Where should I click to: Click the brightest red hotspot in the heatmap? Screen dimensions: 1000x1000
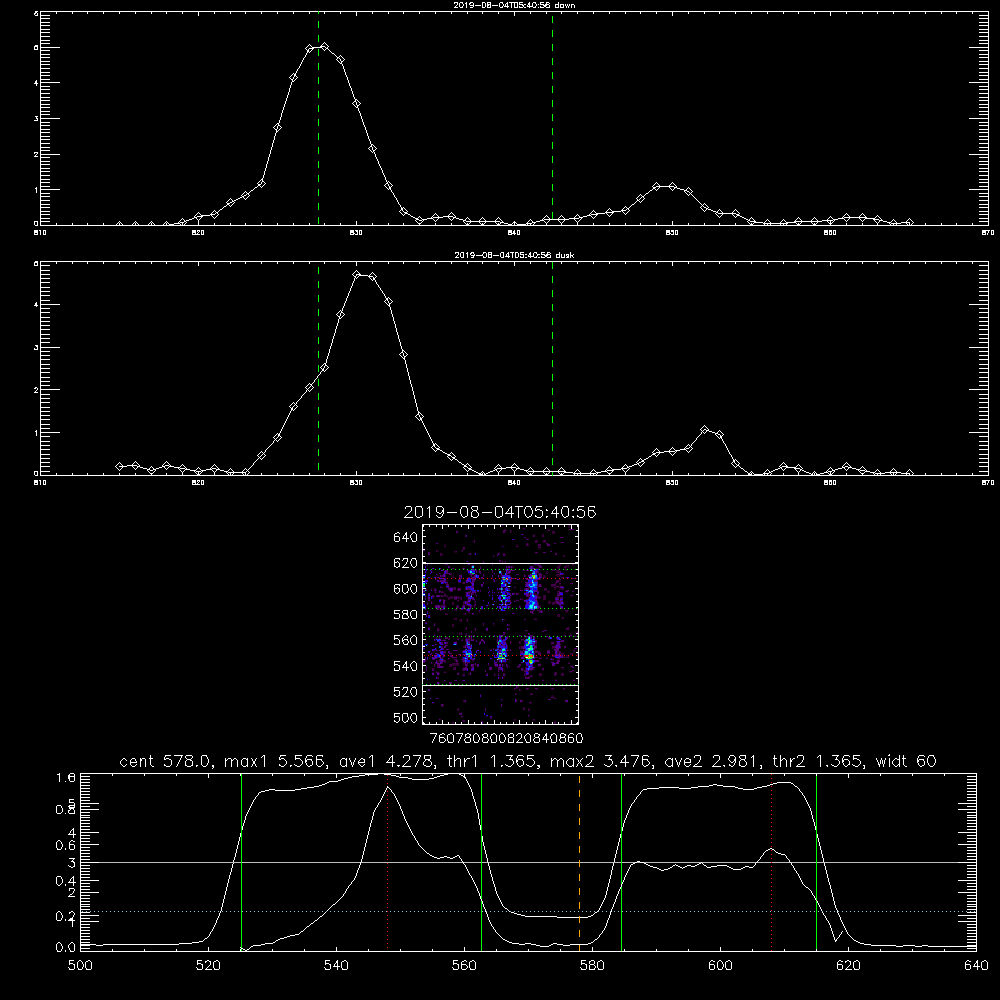(x=529, y=654)
